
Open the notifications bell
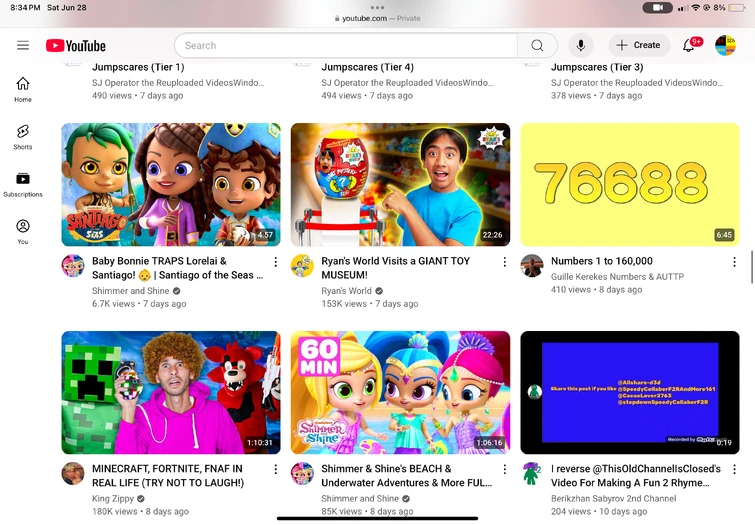(691, 45)
